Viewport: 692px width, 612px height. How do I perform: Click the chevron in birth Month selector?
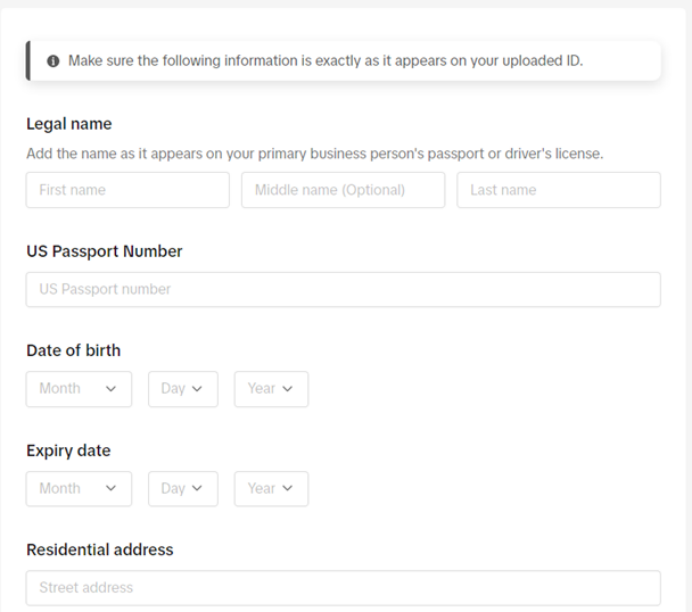tap(111, 389)
